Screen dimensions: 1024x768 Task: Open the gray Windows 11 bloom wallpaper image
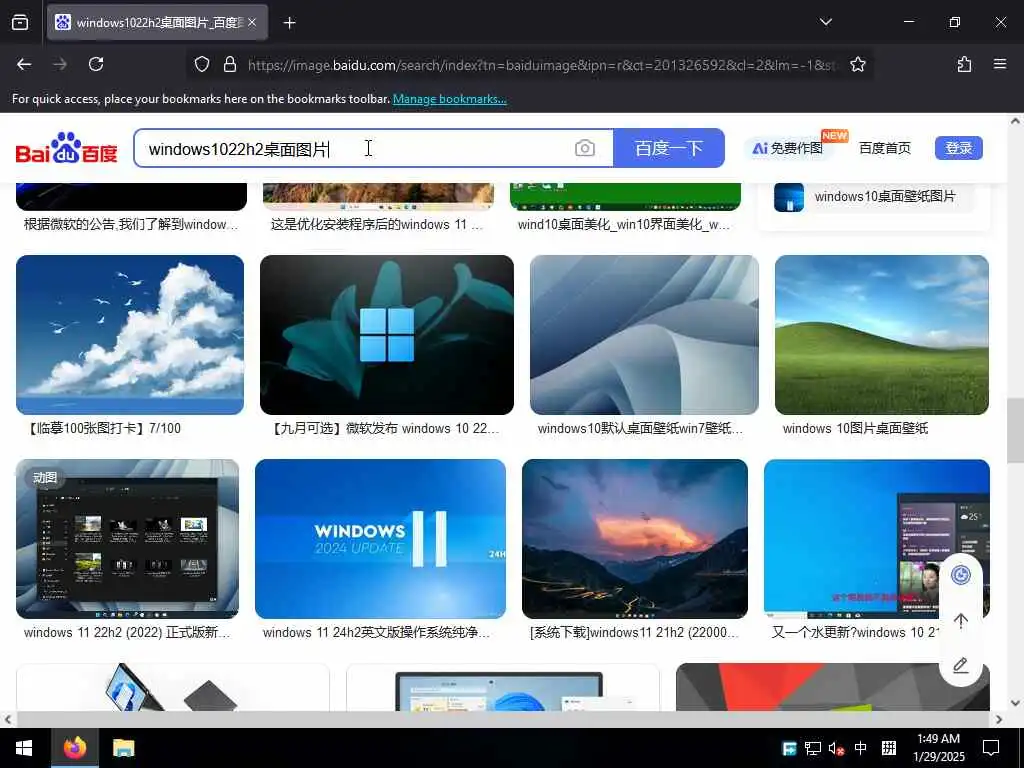[644, 334]
